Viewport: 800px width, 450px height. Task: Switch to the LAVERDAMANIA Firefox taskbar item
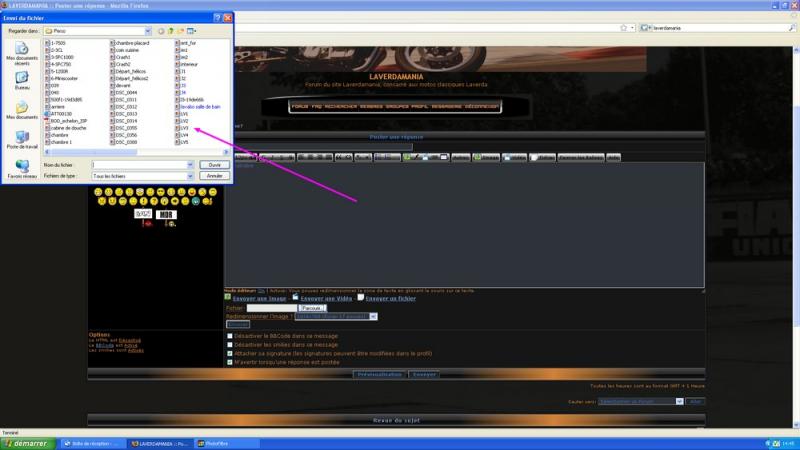pos(160,444)
